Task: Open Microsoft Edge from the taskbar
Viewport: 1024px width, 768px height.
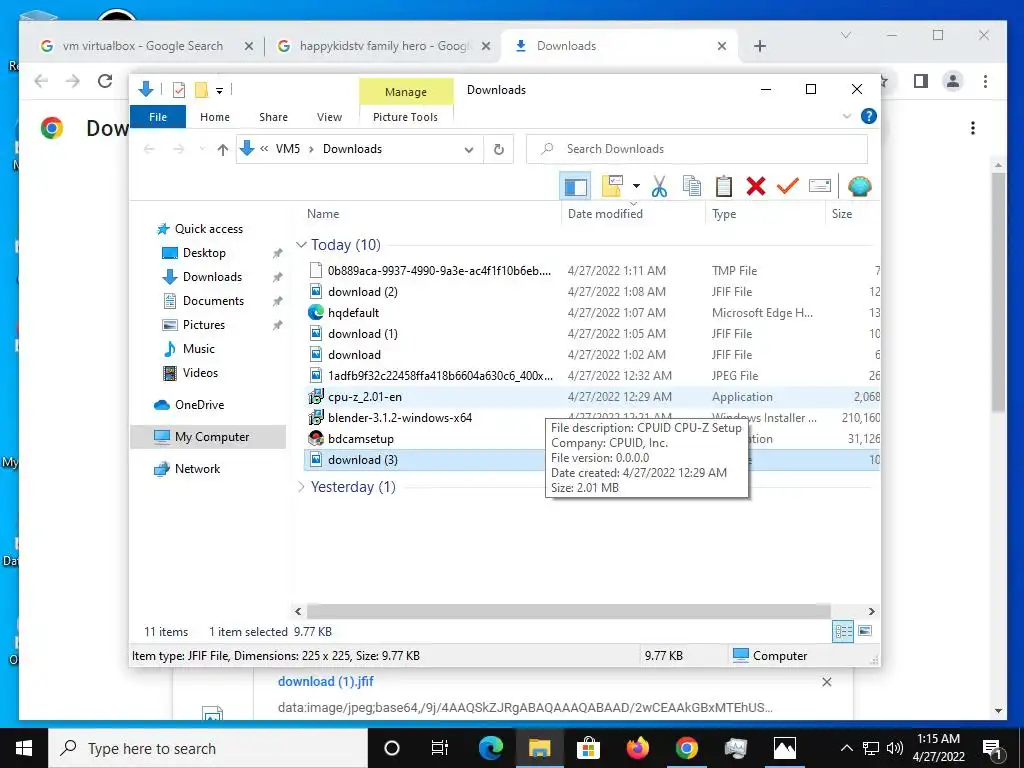Action: [x=491, y=748]
